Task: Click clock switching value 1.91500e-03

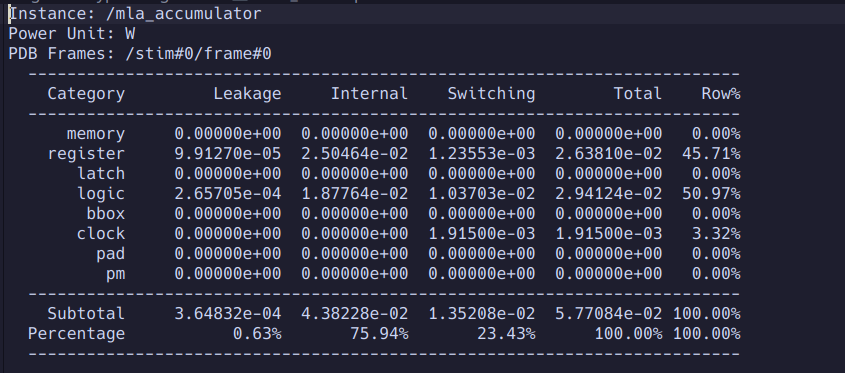Action: 482,233
